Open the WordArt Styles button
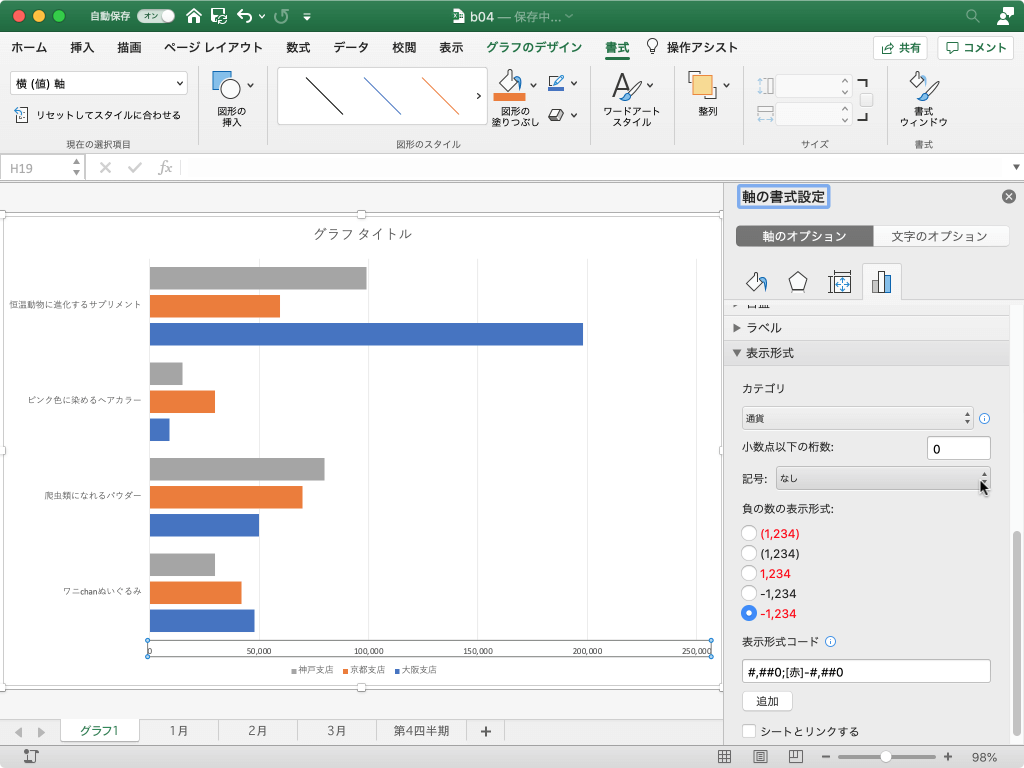The image size is (1024, 768). [x=631, y=99]
